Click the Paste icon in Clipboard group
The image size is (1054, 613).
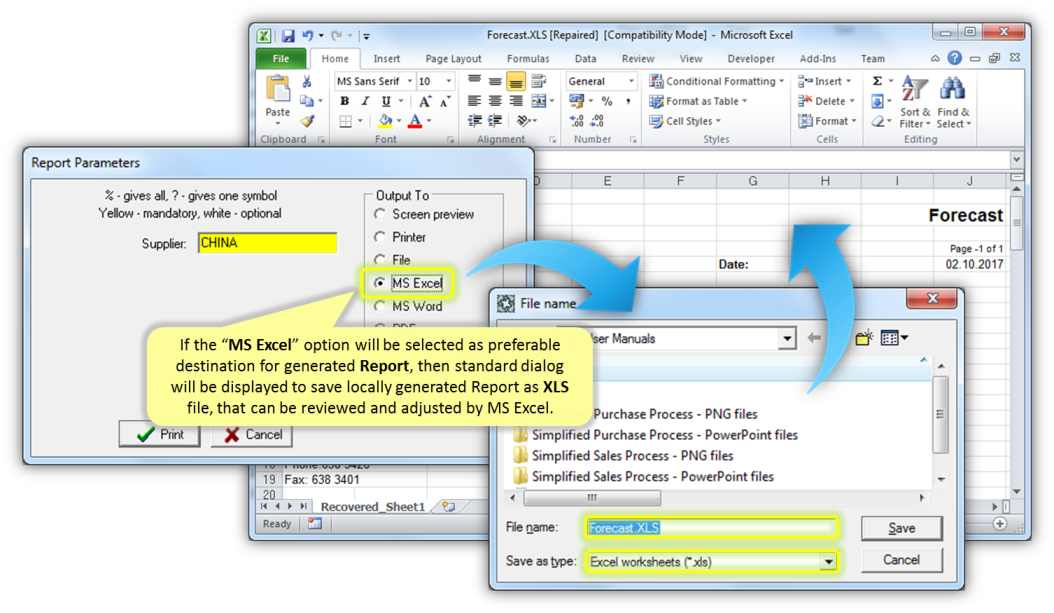tap(278, 95)
